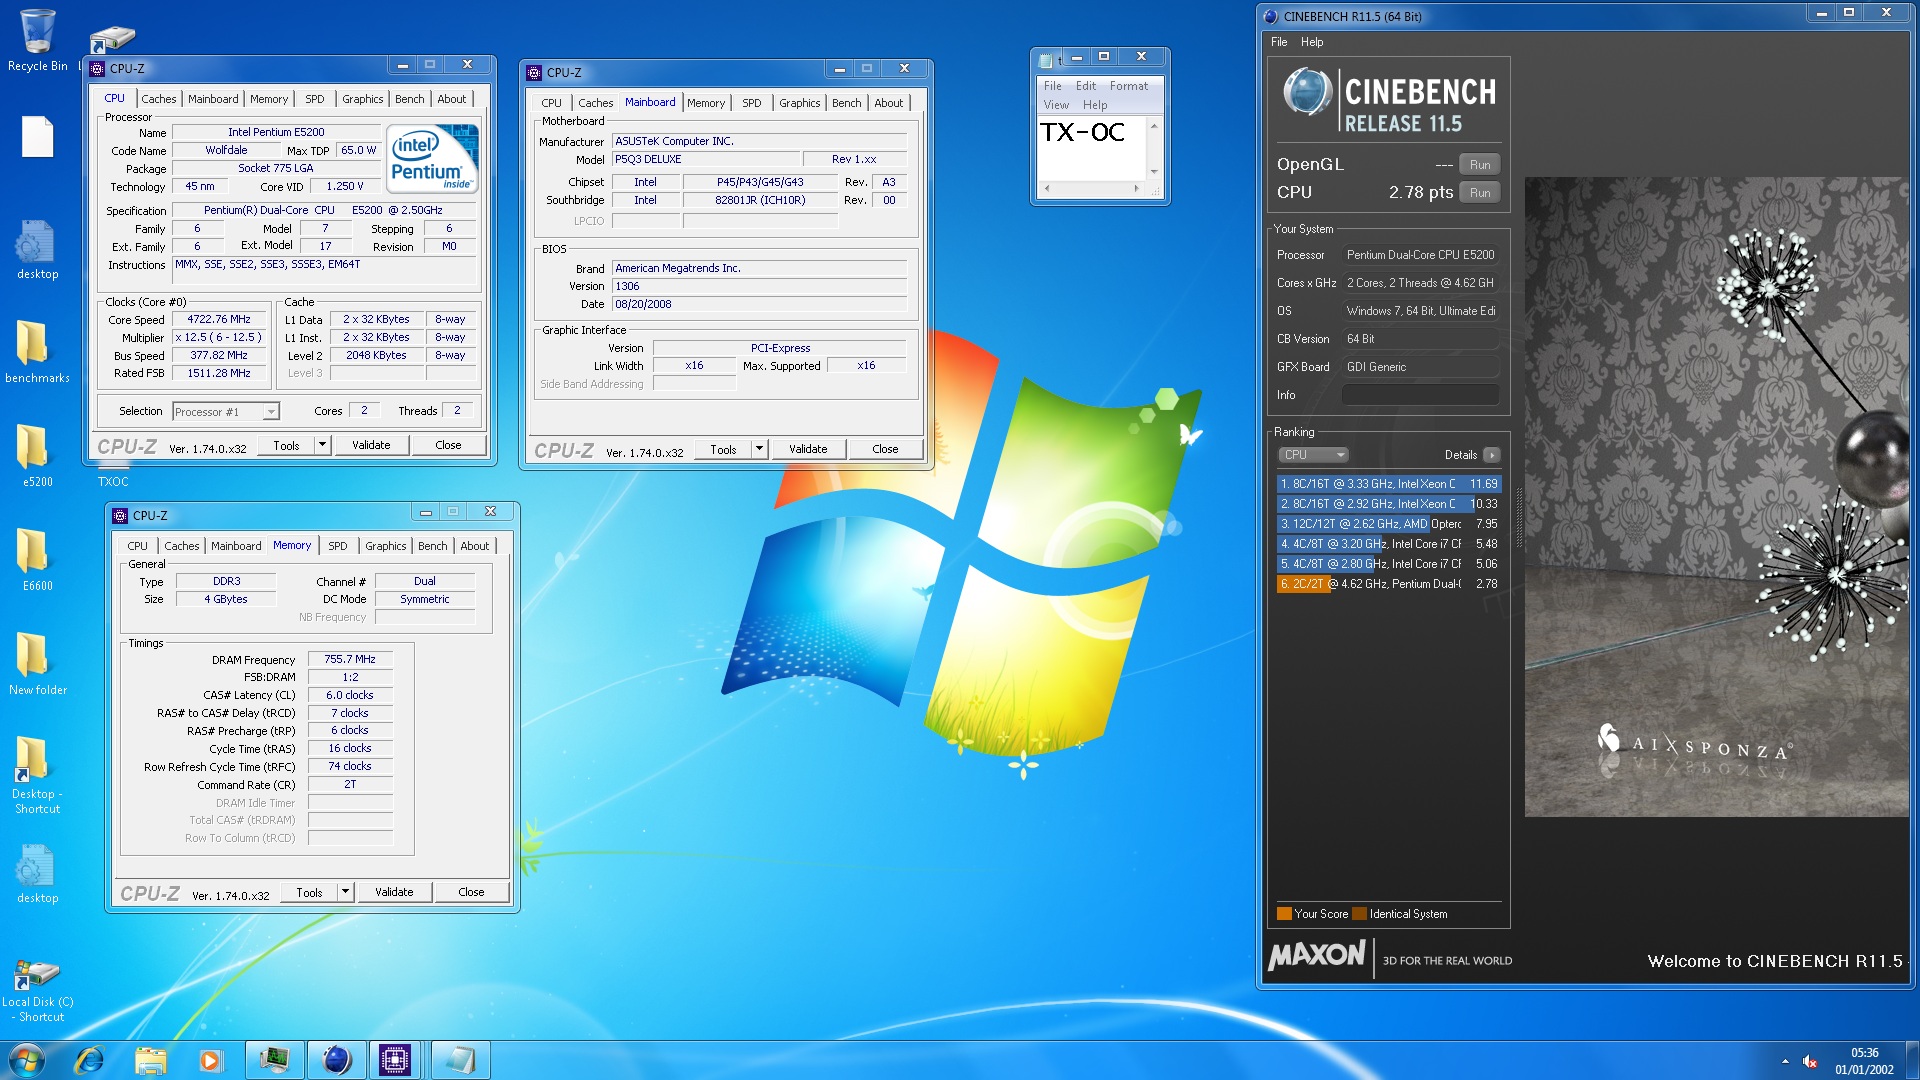Viewport: 1920px width, 1080px height.
Task: Launch Windows Media Player from taskbar
Action: pyautogui.click(x=210, y=1060)
